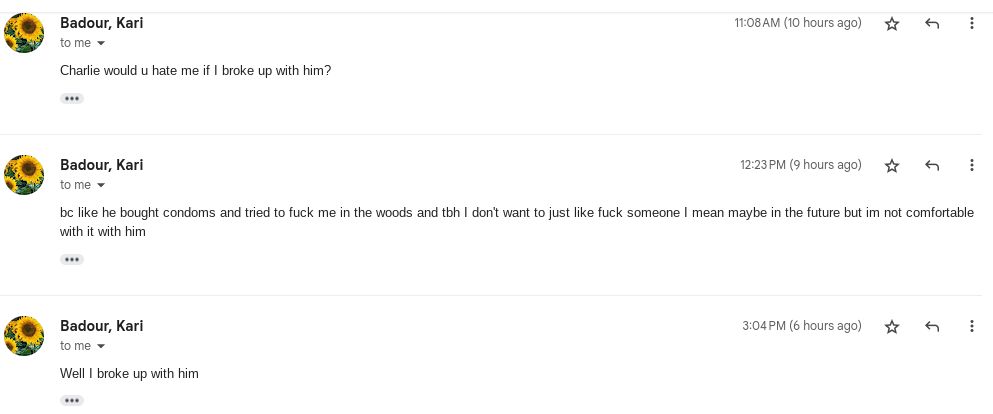993x414 pixels.
Task: Reply to the 3:04 PM message
Action: pyautogui.click(x=932, y=326)
